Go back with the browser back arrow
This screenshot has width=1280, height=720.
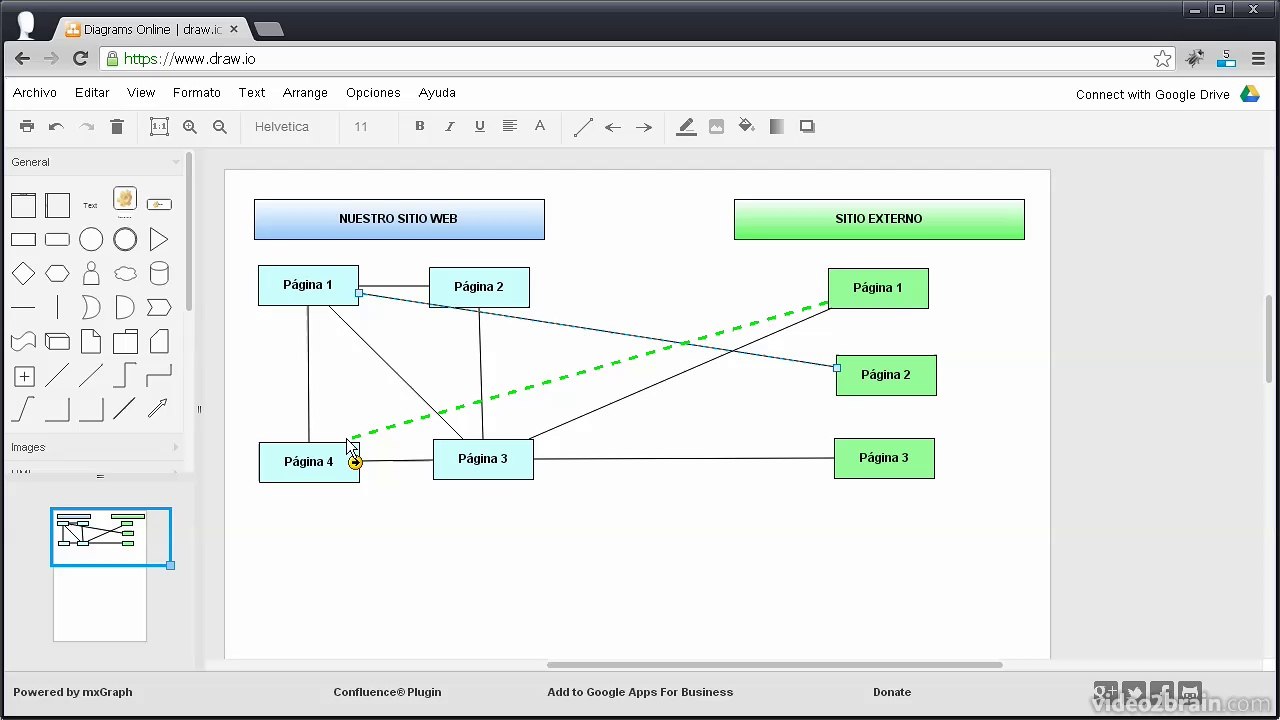(x=22, y=59)
